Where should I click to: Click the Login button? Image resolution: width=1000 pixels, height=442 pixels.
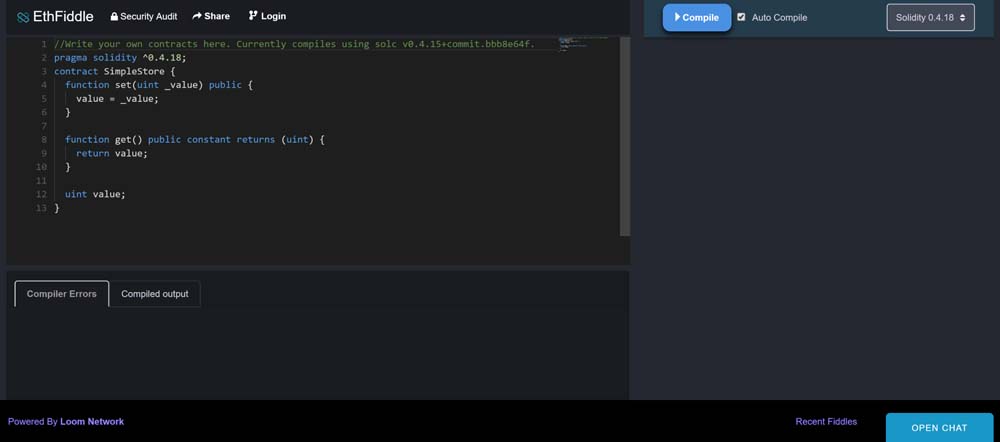pyautogui.click(x=267, y=16)
